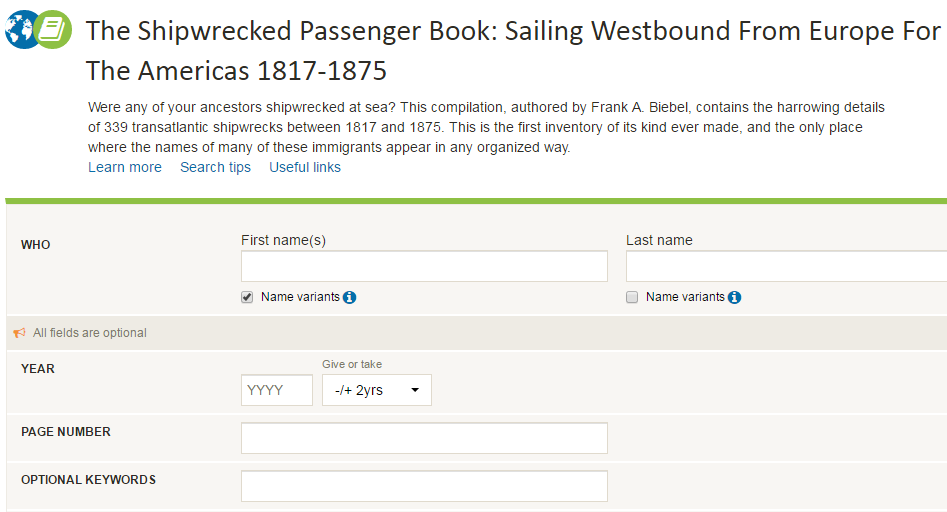Click the green book record-set icon
The image size is (947, 512).
[54, 31]
